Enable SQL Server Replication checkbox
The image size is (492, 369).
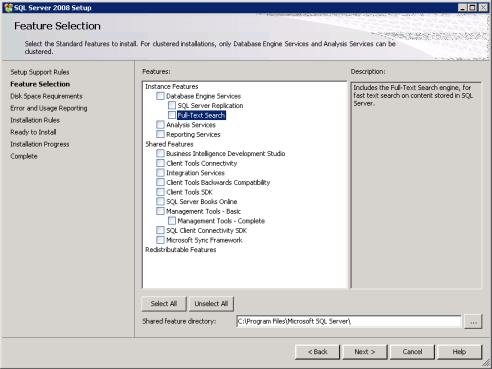coord(172,105)
